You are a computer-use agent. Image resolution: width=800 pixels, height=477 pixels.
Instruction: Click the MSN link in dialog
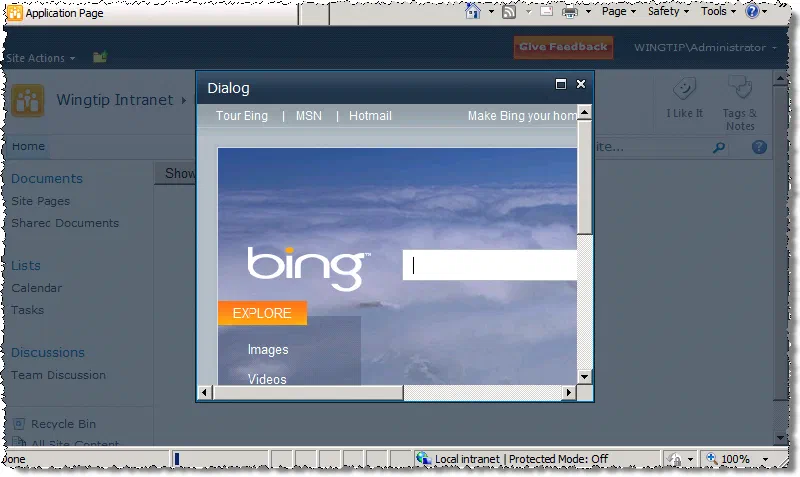[x=309, y=116]
